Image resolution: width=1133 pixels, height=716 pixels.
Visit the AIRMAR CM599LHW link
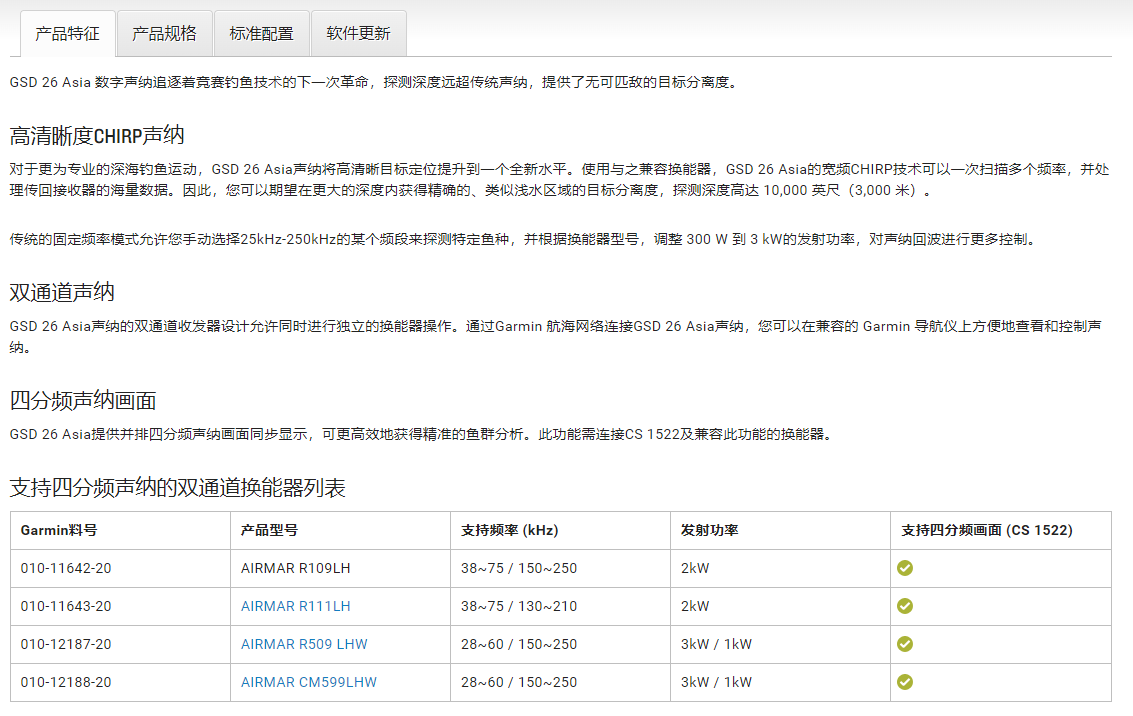tap(308, 682)
